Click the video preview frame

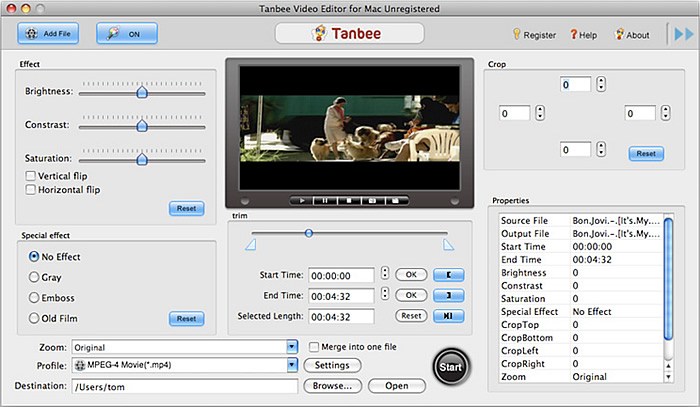coord(350,128)
